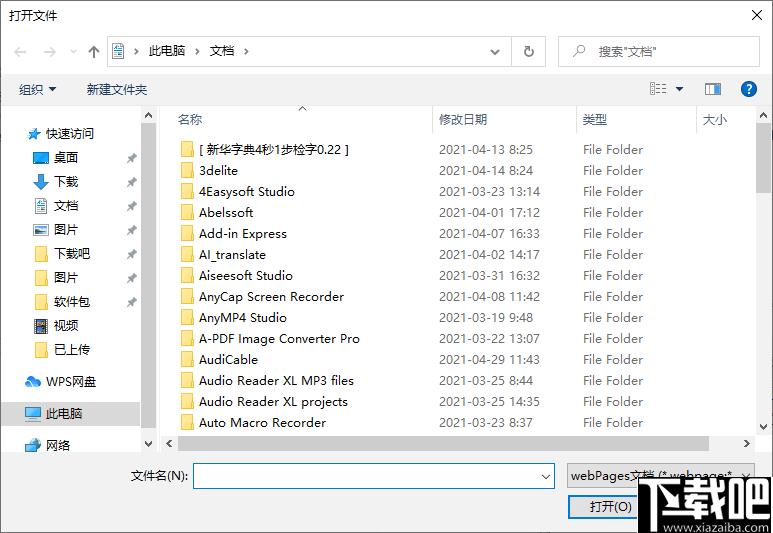Select the AnyMP4 Studio folder
Image resolution: width=773 pixels, height=533 pixels.
(x=243, y=318)
